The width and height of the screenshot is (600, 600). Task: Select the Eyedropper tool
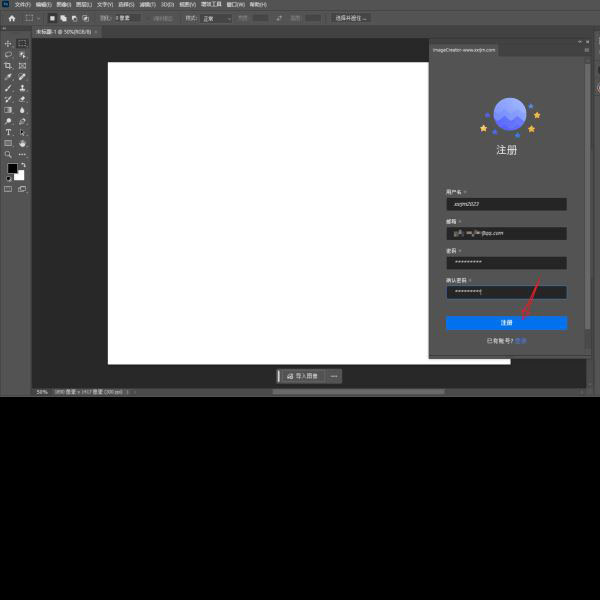point(8,77)
